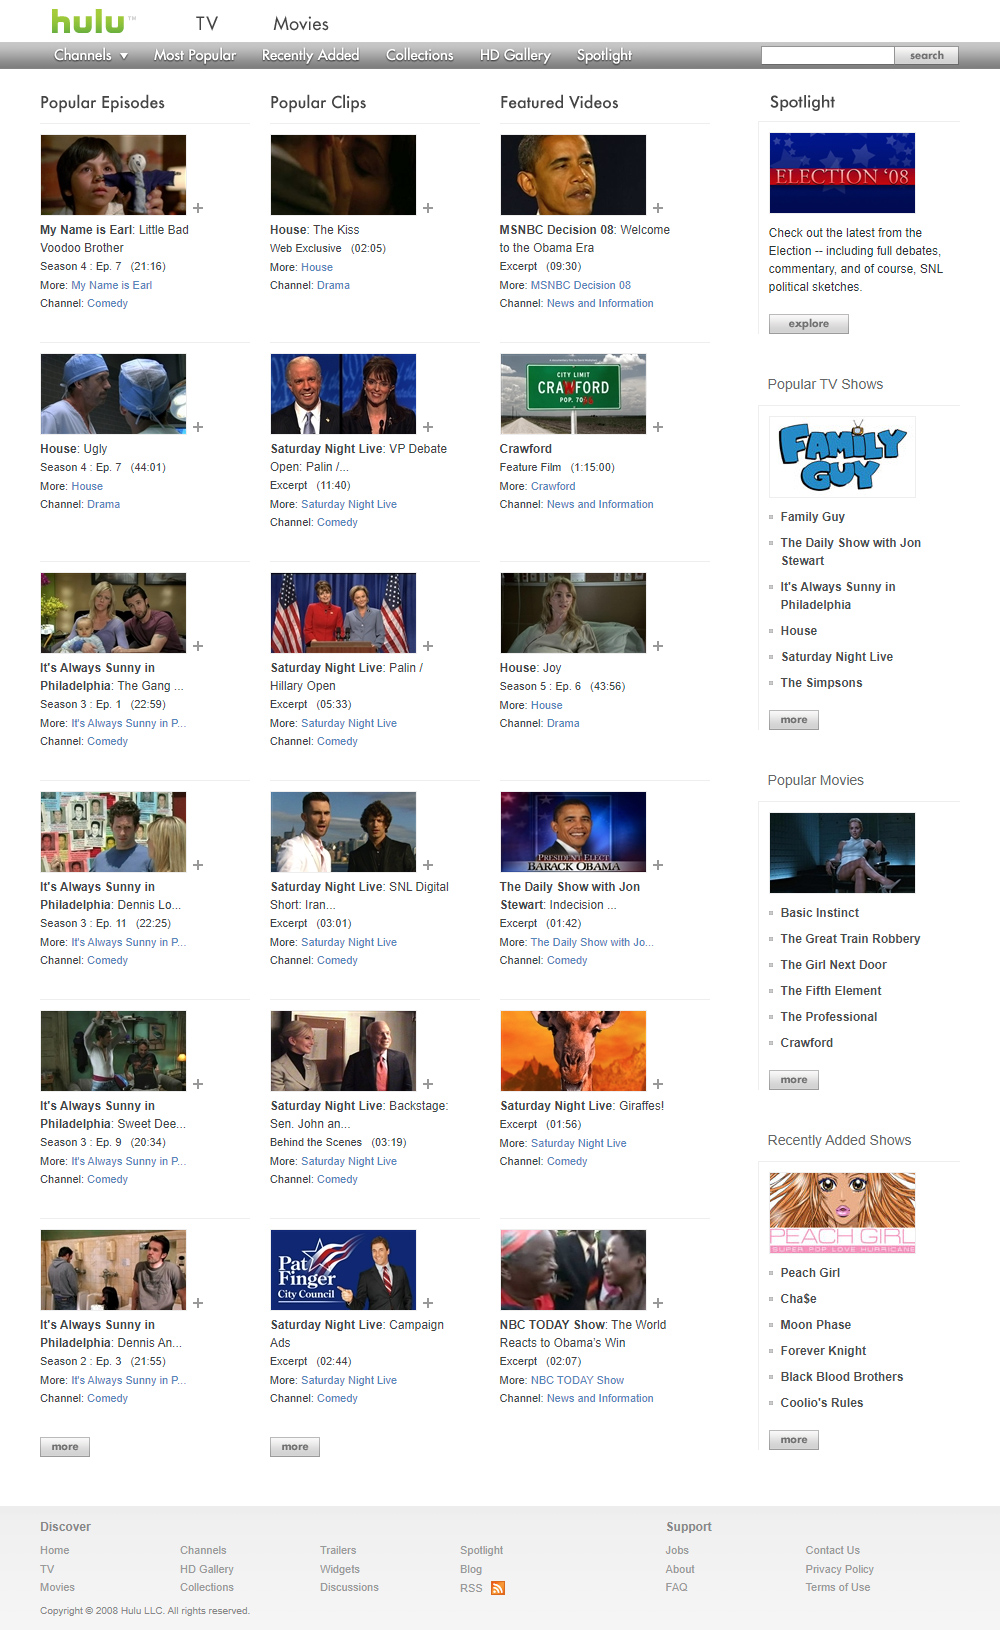Click plus icon next to Daily Show Indecision
The image size is (1000, 1630).
(658, 865)
